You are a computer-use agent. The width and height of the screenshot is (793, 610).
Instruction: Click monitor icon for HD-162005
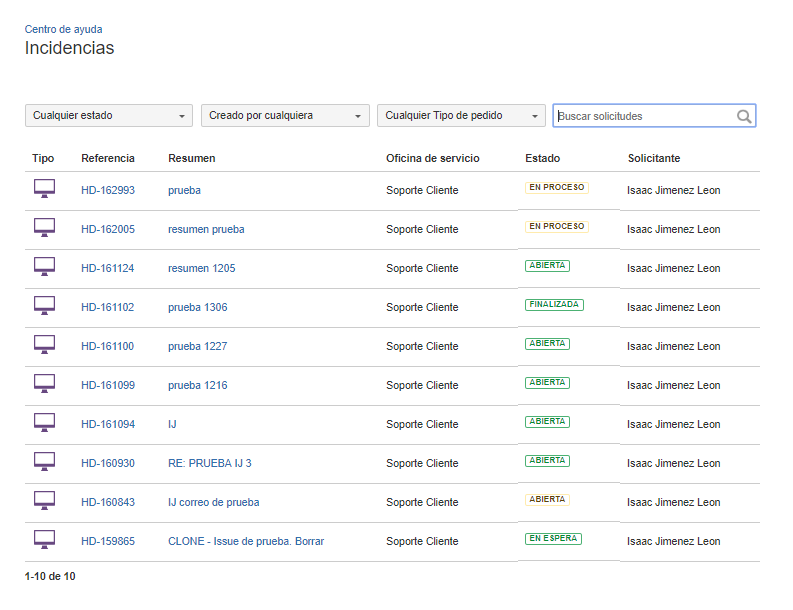point(45,228)
